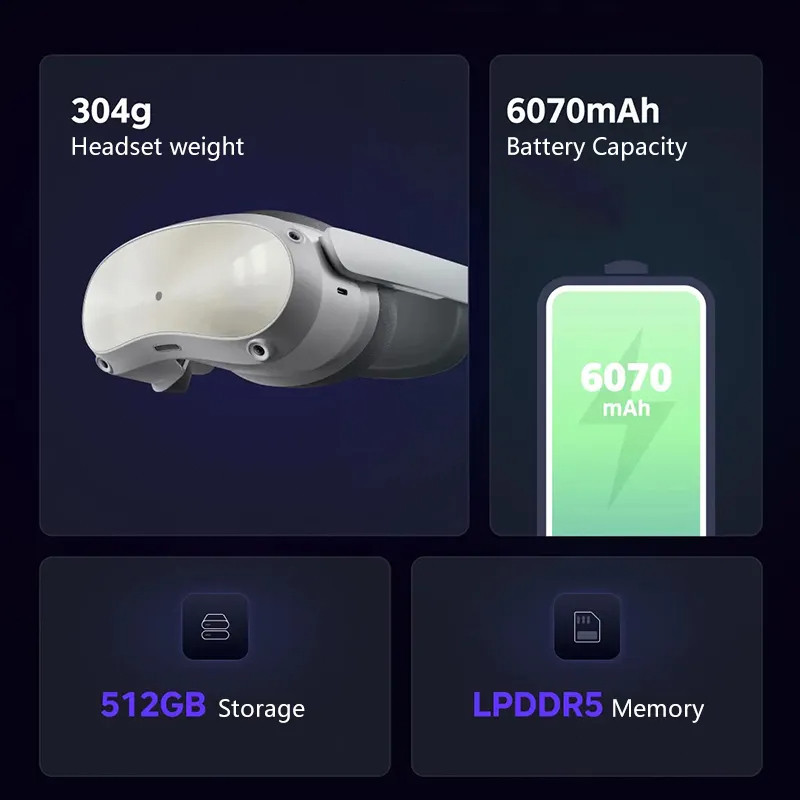Click the headset lower-right tracking camera
800x800 pixels.
259,350
